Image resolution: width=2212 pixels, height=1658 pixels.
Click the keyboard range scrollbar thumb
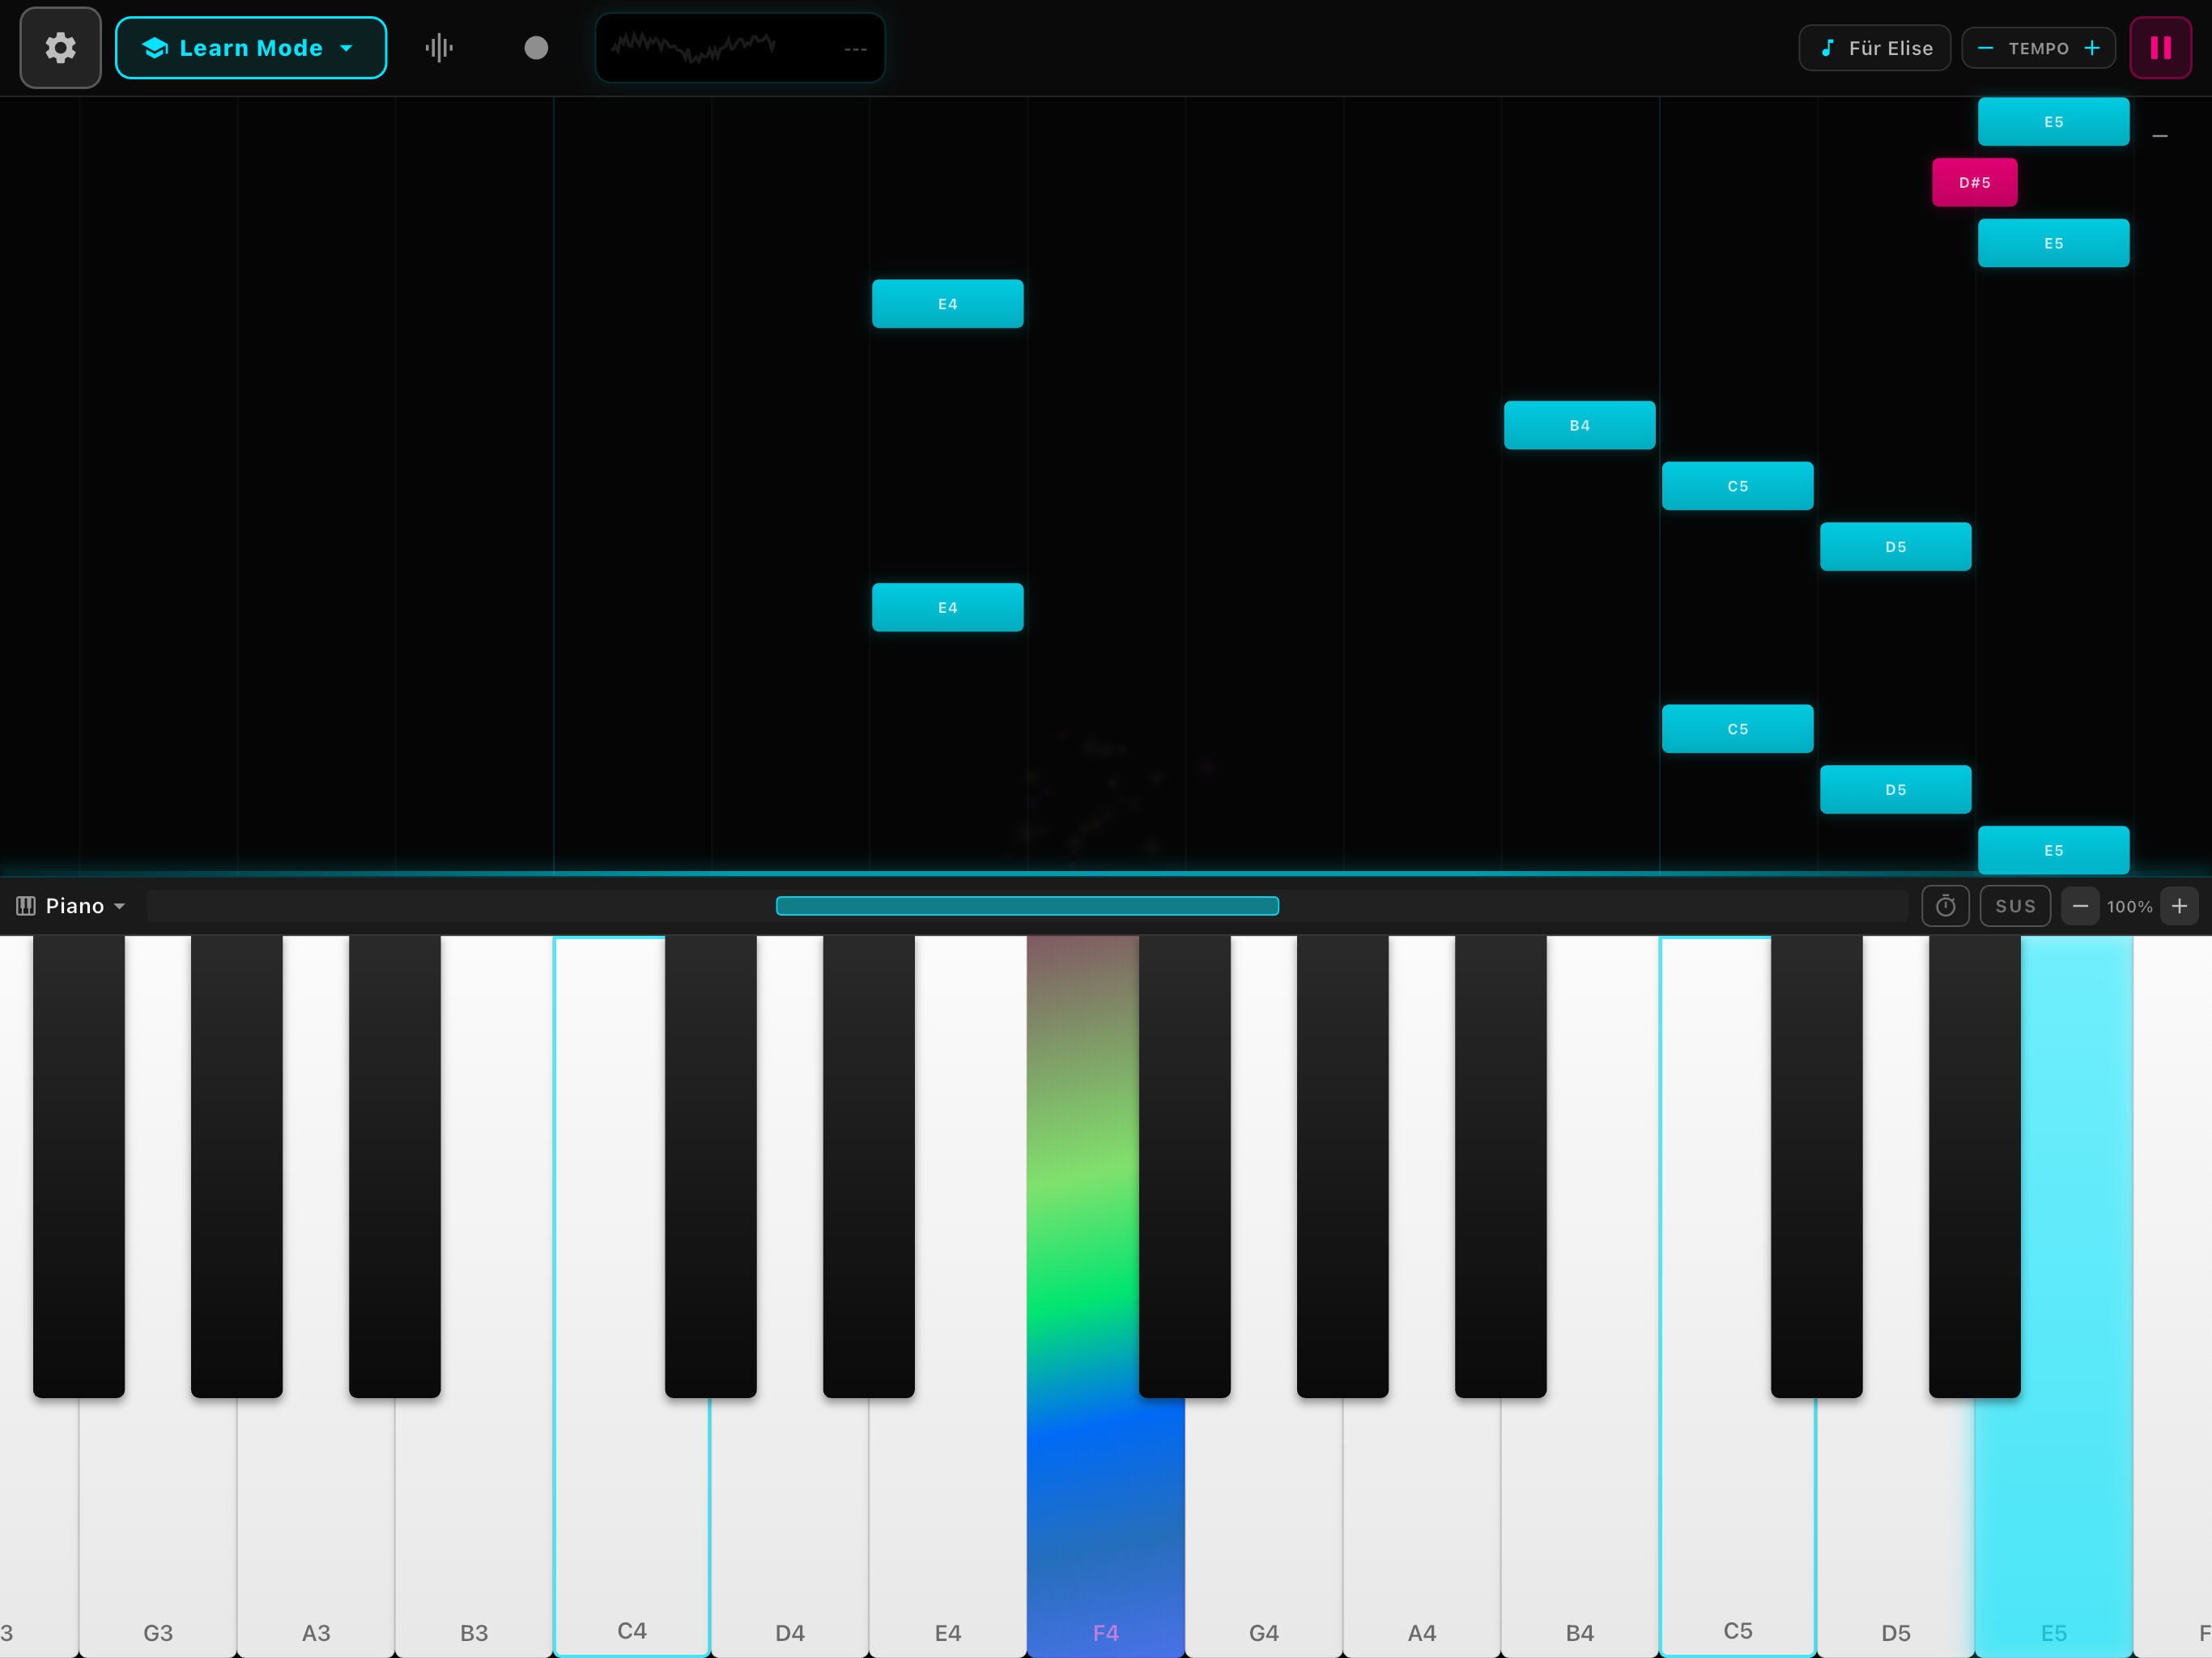pos(1027,906)
